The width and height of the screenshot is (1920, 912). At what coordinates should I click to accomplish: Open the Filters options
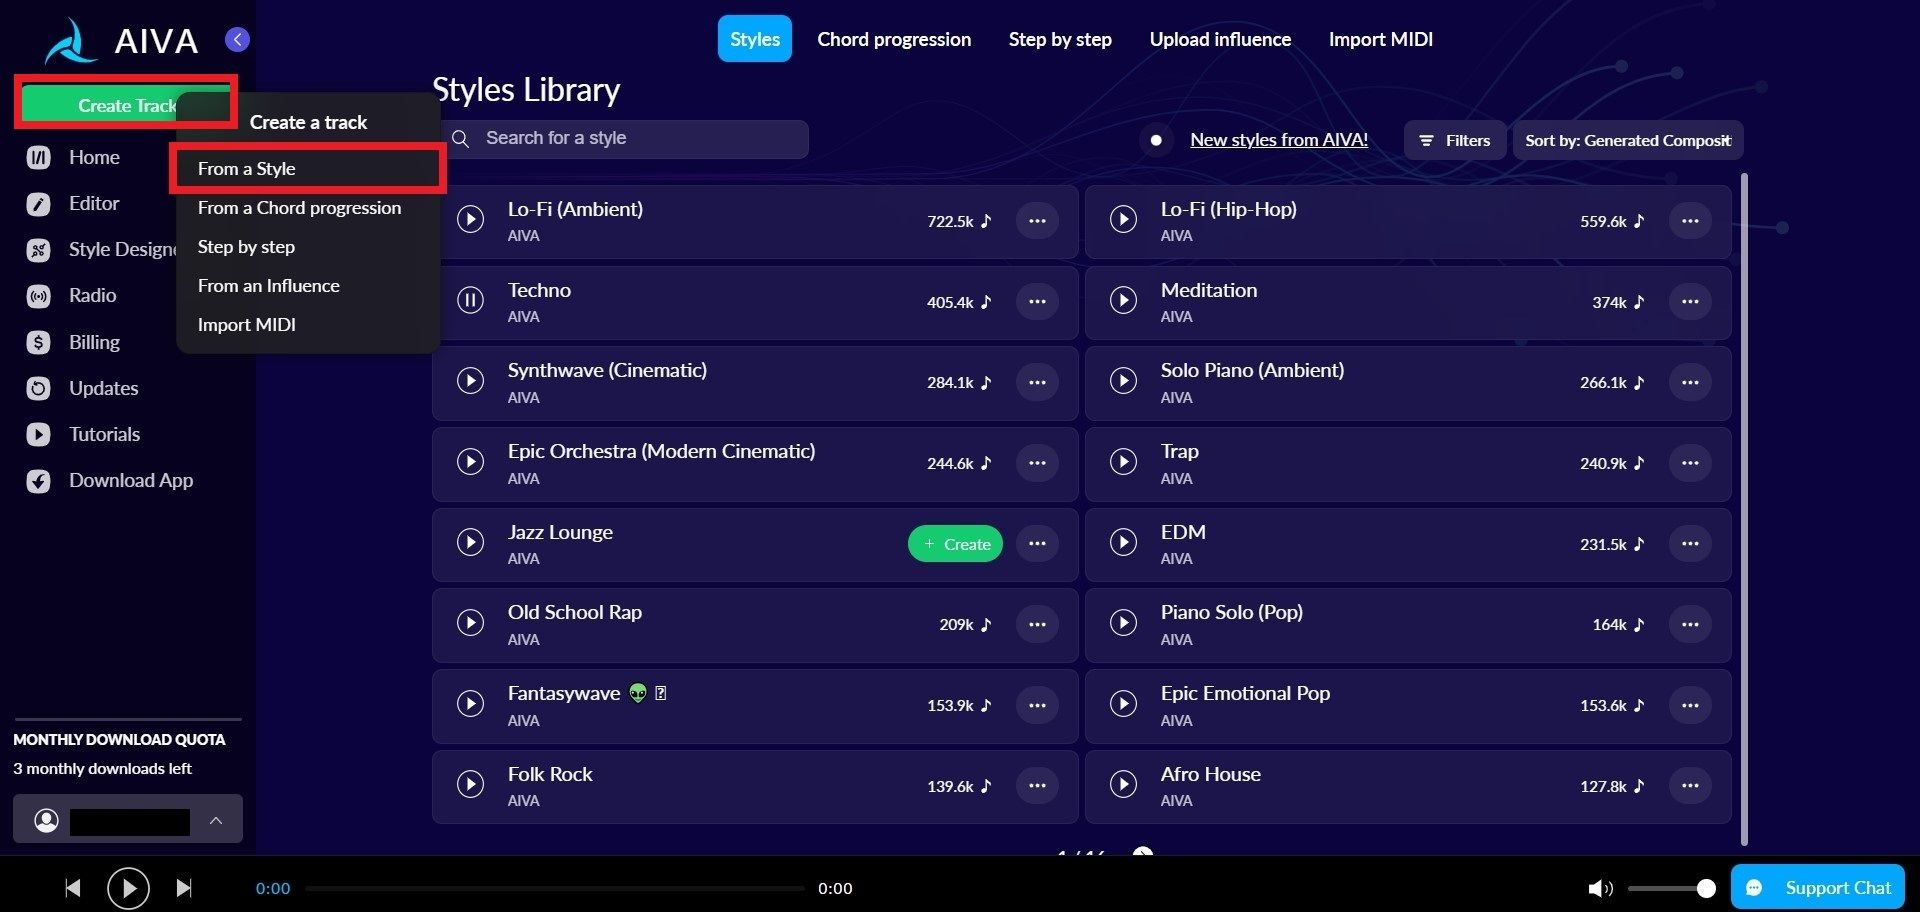pos(1455,140)
